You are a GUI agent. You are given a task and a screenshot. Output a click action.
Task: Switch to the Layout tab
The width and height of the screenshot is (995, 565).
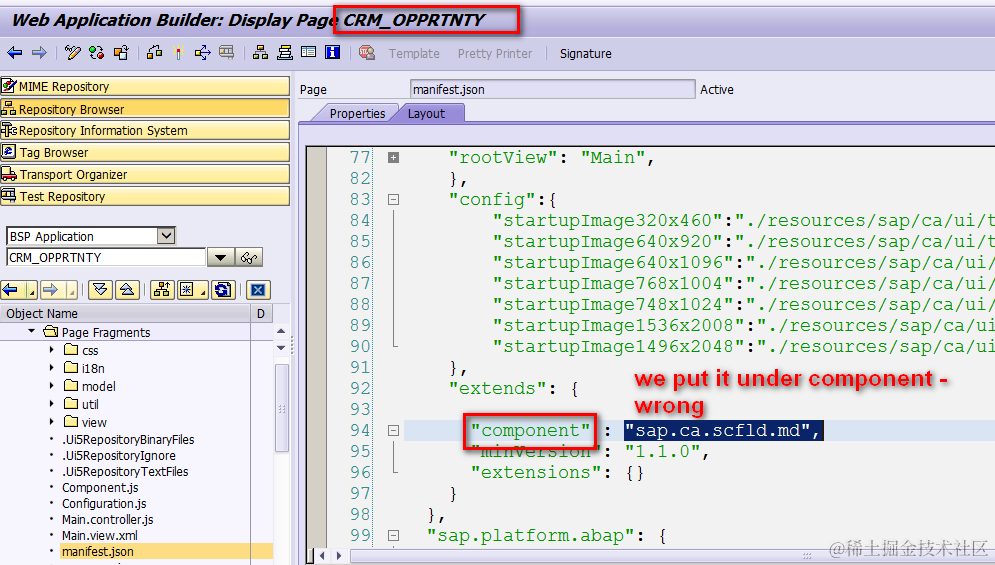click(x=426, y=113)
